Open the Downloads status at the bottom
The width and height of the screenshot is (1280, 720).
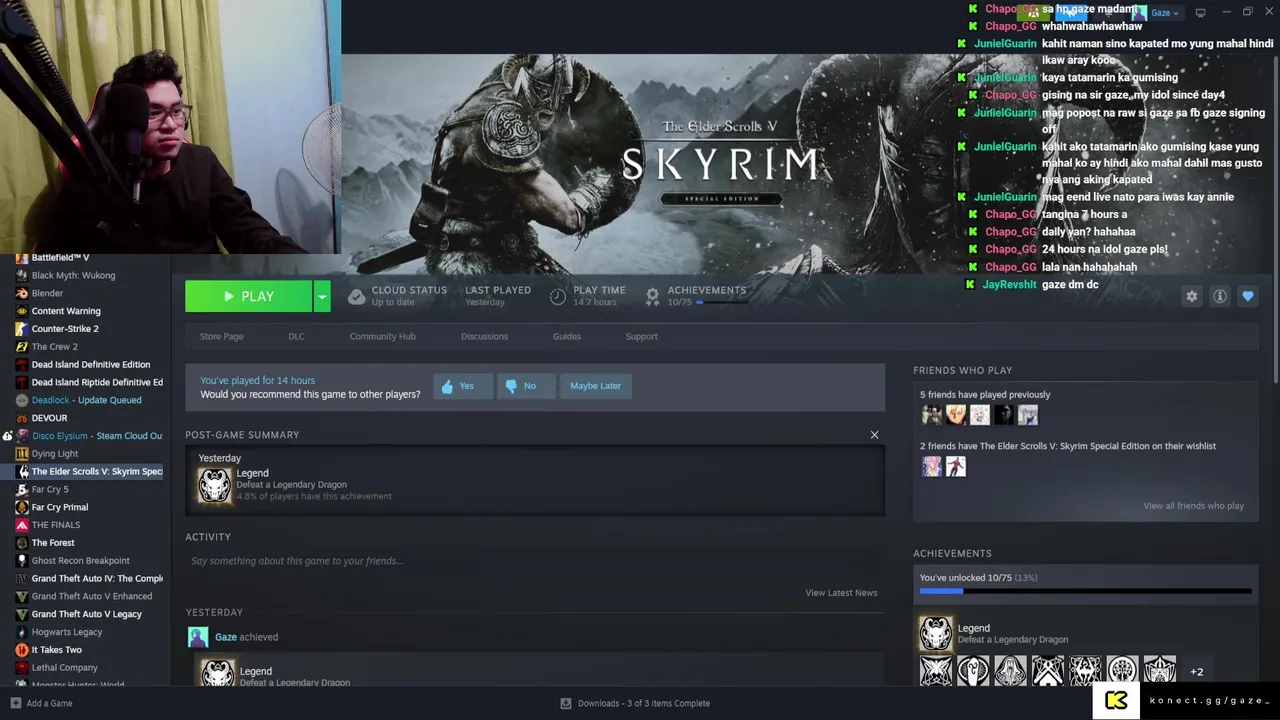point(635,703)
